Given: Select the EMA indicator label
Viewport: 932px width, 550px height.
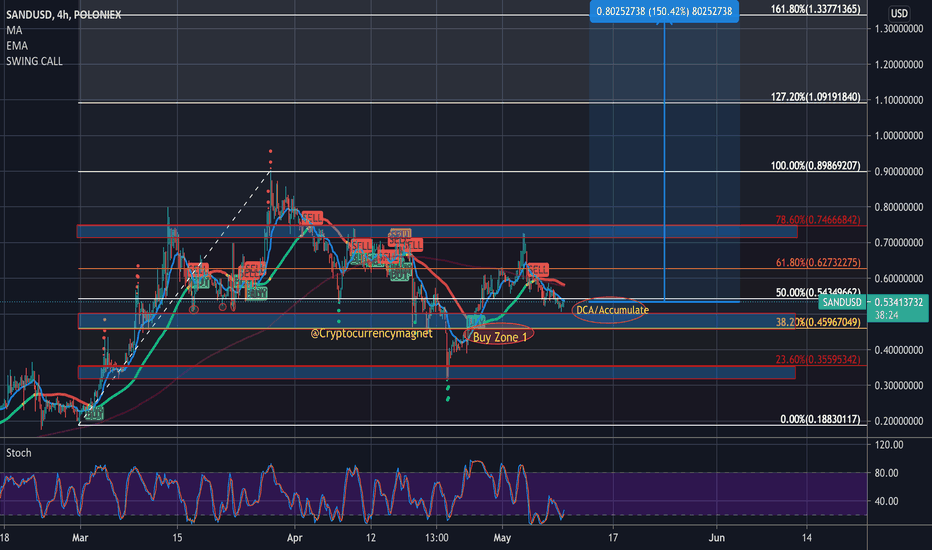Looking at the screenshot, I should (x=17, y=45).
